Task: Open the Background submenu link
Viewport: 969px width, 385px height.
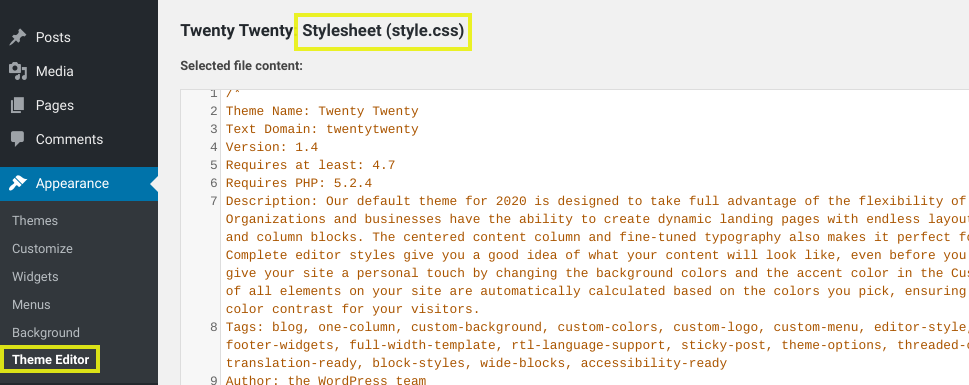Action: click(x=46, y=332)
